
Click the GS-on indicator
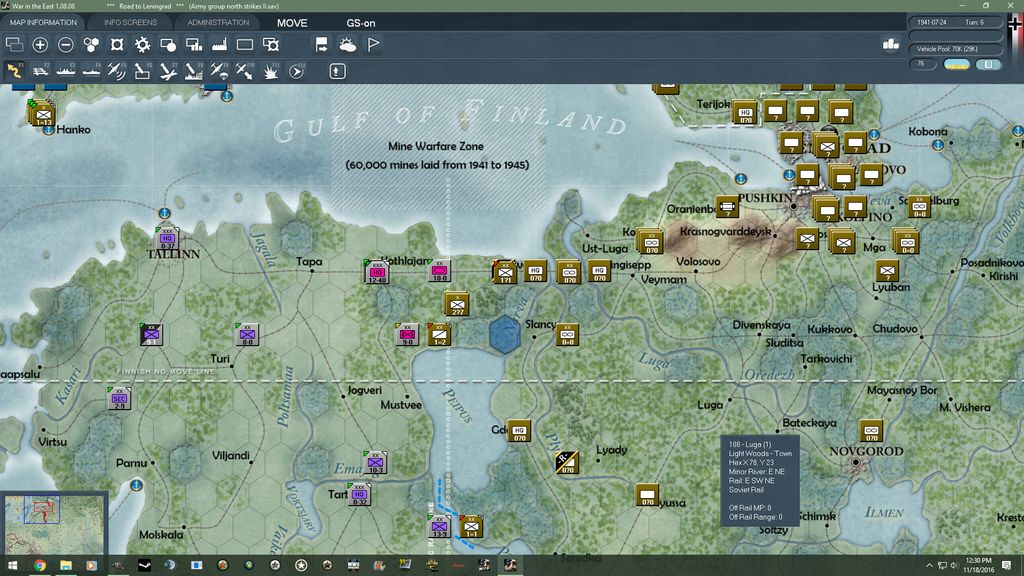360,23
